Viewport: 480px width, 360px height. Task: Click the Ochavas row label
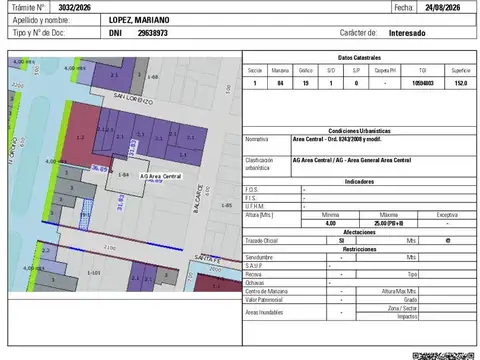(255, 283)
